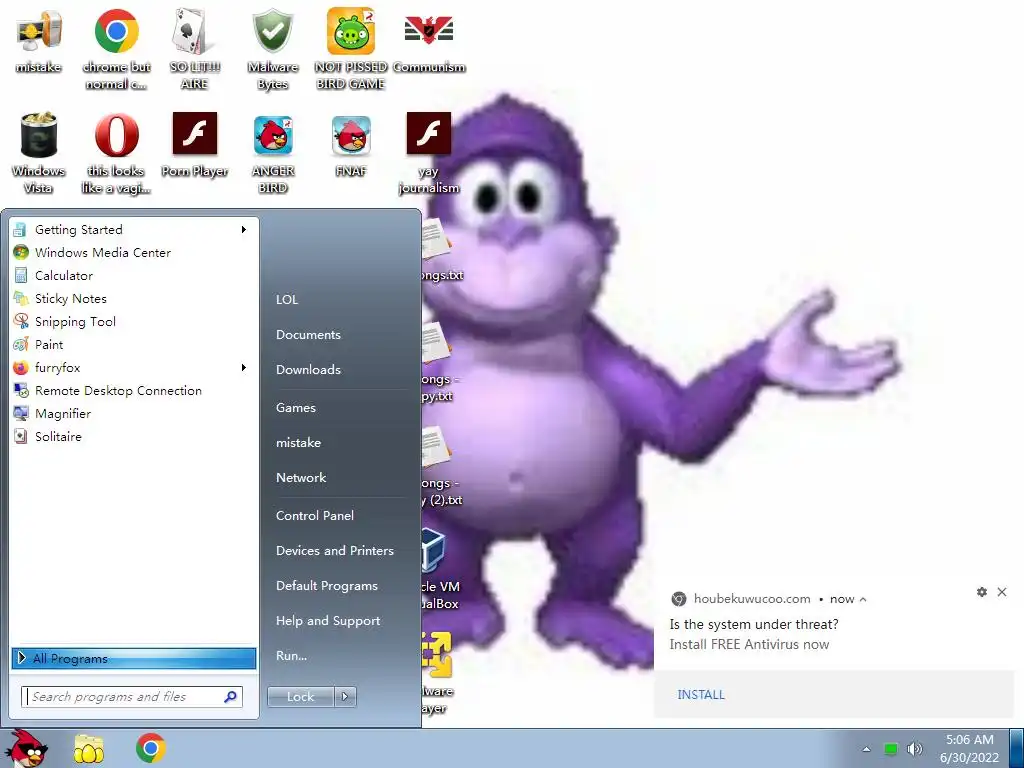
Task: Click the Angry Bird Start button on taskbar
Action: [x=26, y=749]
